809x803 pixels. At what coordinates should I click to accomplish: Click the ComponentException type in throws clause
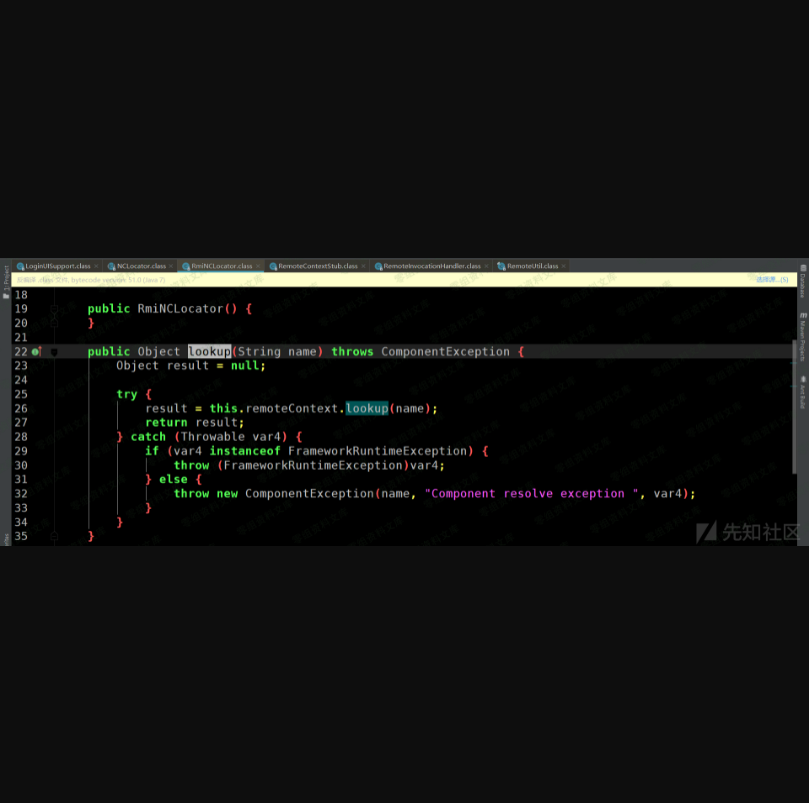tap(445, 352)
